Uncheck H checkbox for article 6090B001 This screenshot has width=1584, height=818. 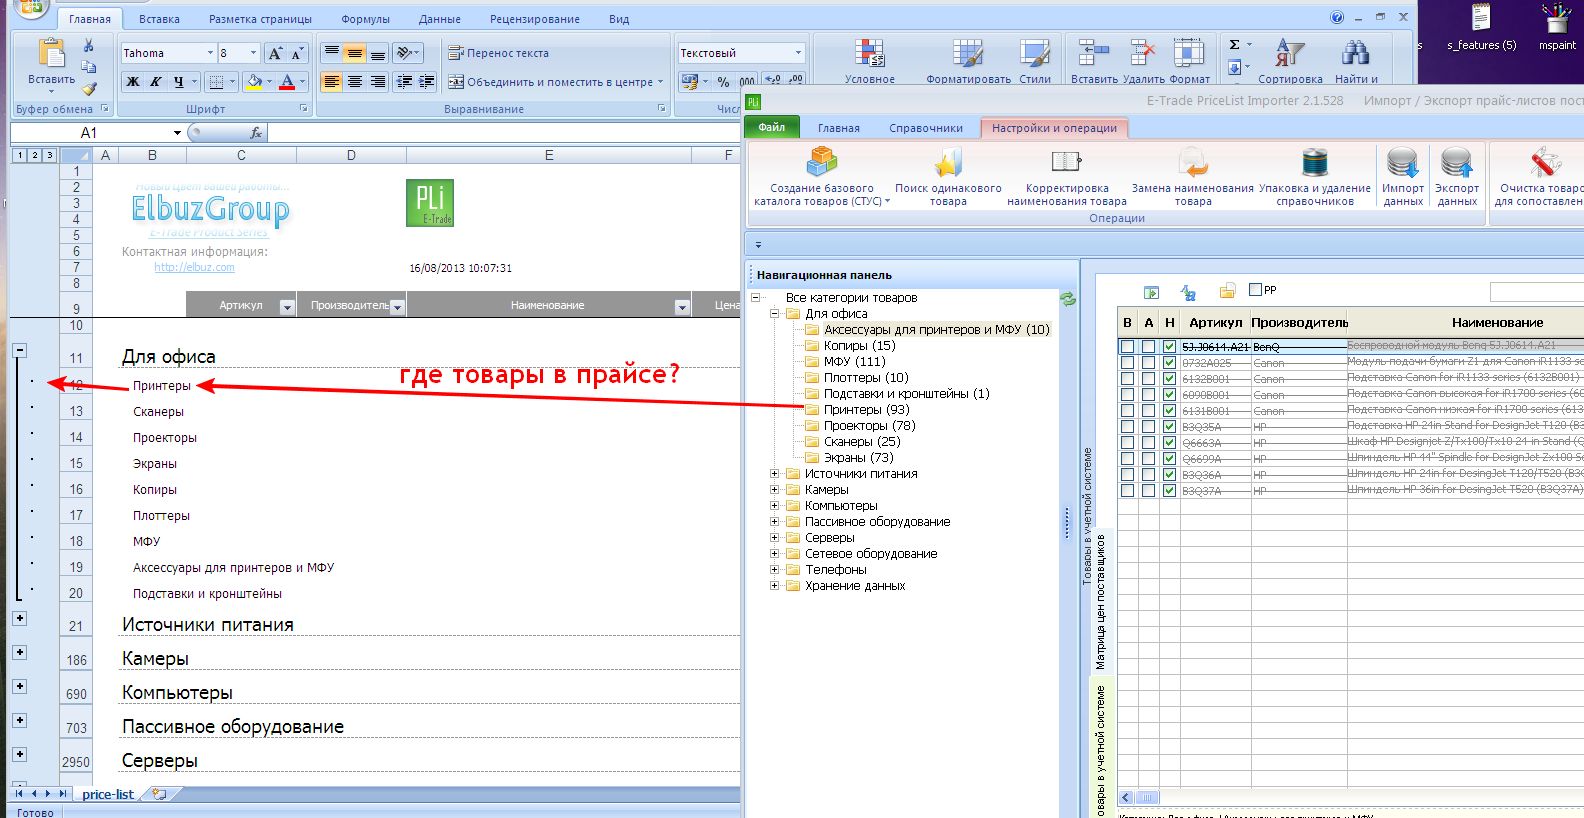(x=1169, y=395)
